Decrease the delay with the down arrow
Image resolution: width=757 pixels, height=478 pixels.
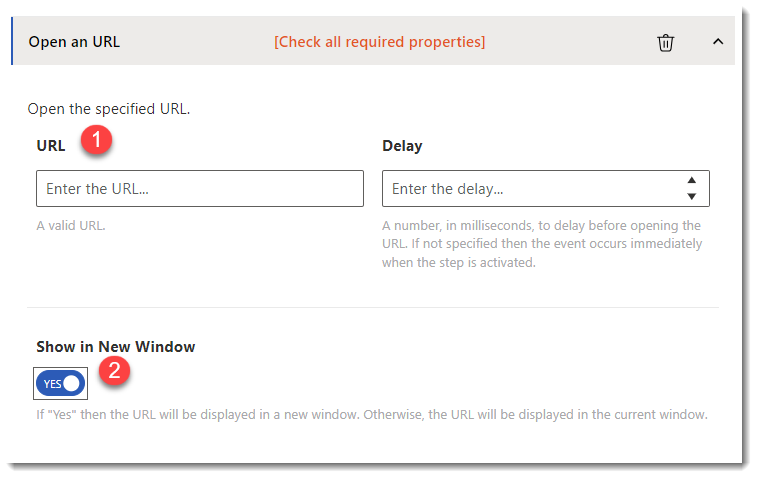click(x=690, y=196)
